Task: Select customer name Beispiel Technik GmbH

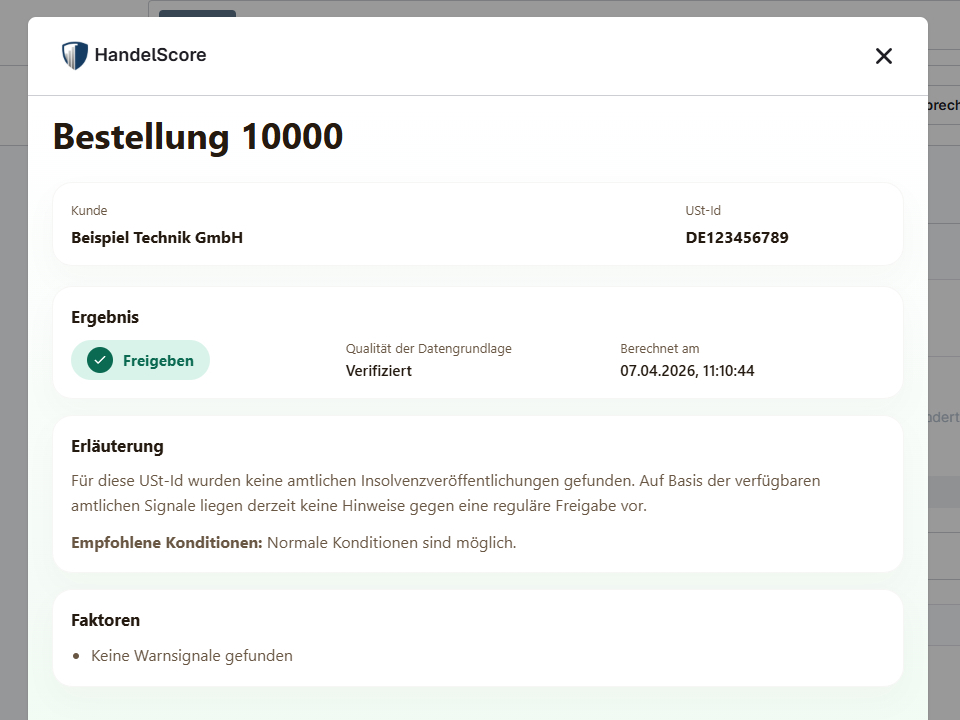Action: click(157, 238)
